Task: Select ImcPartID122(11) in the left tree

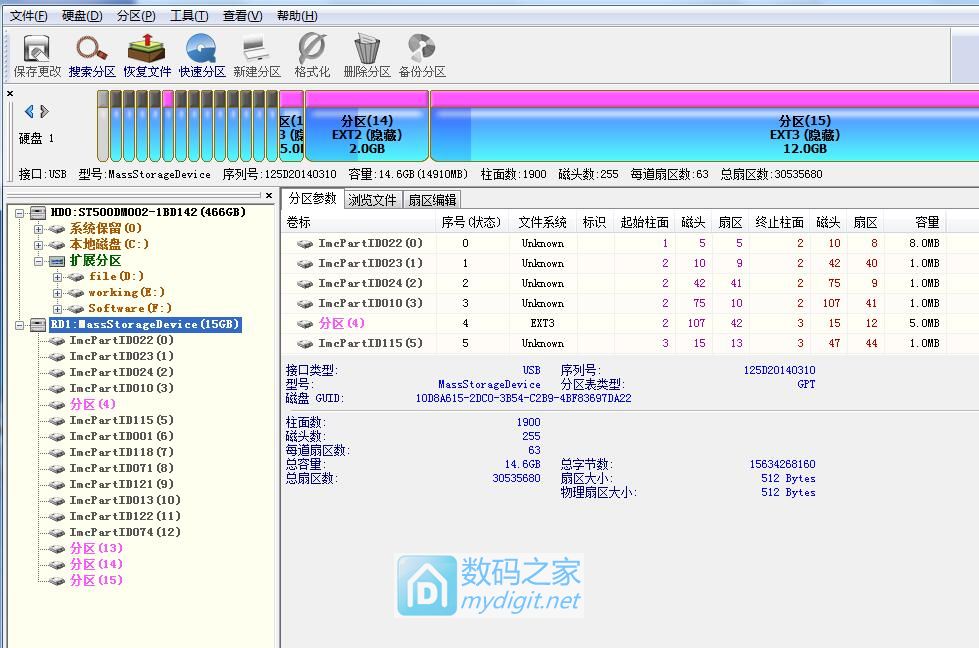Action: pyautogui.click(x=125, y=516)
